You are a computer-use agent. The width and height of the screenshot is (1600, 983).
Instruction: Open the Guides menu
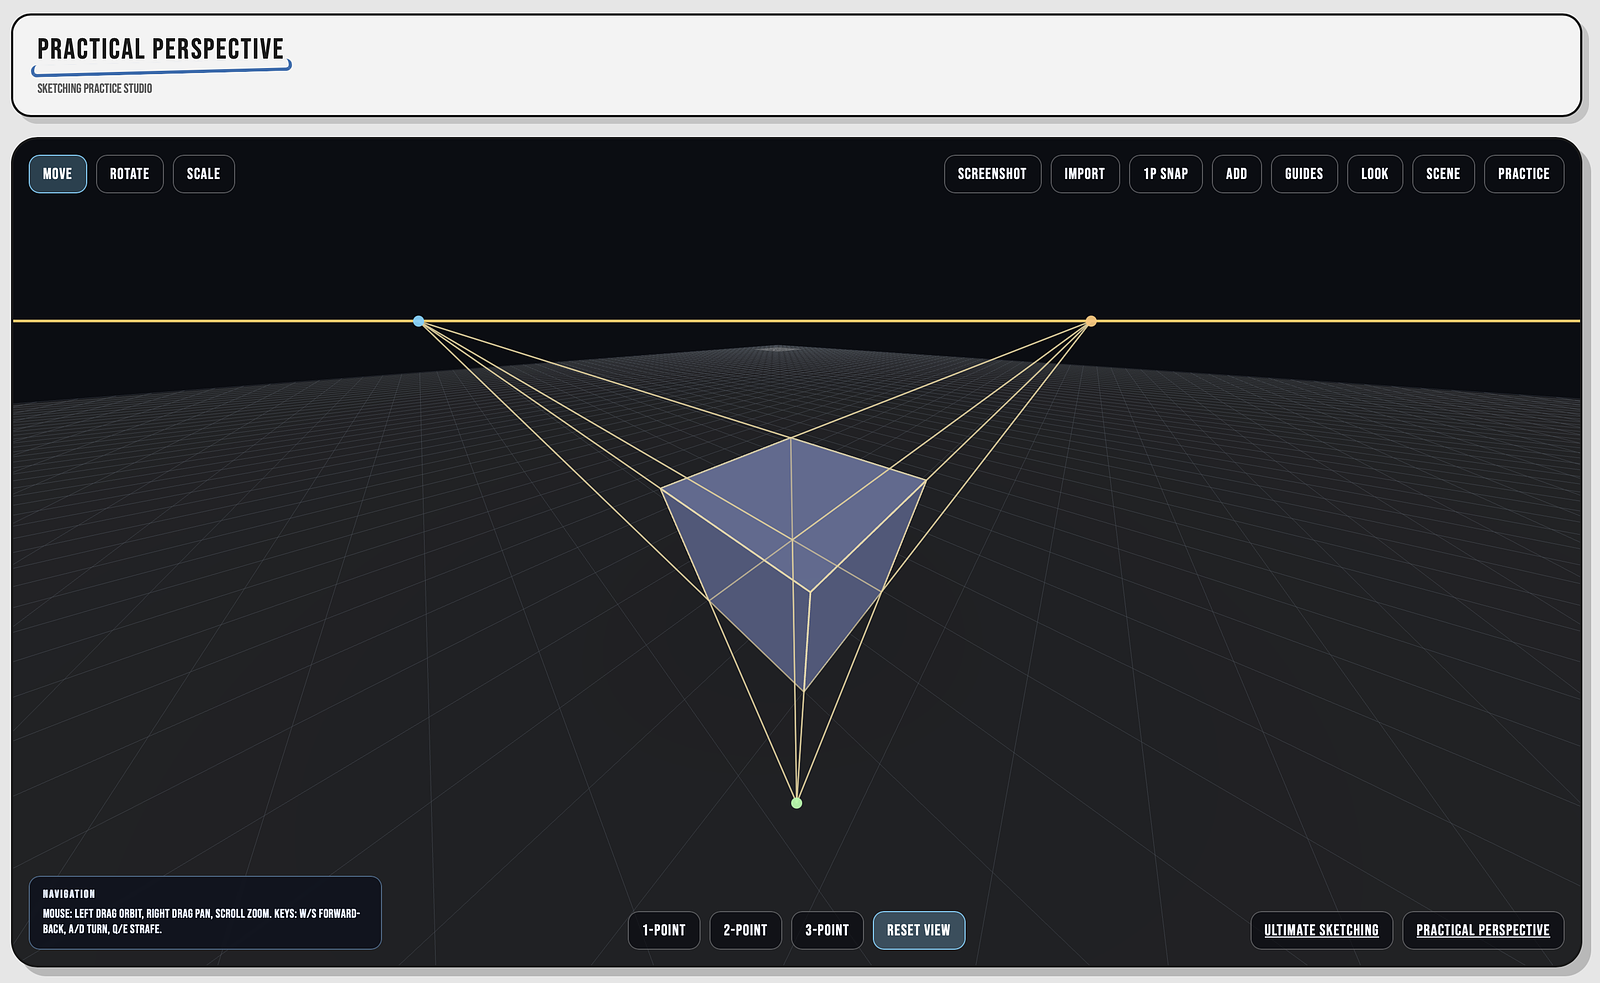1304,174
